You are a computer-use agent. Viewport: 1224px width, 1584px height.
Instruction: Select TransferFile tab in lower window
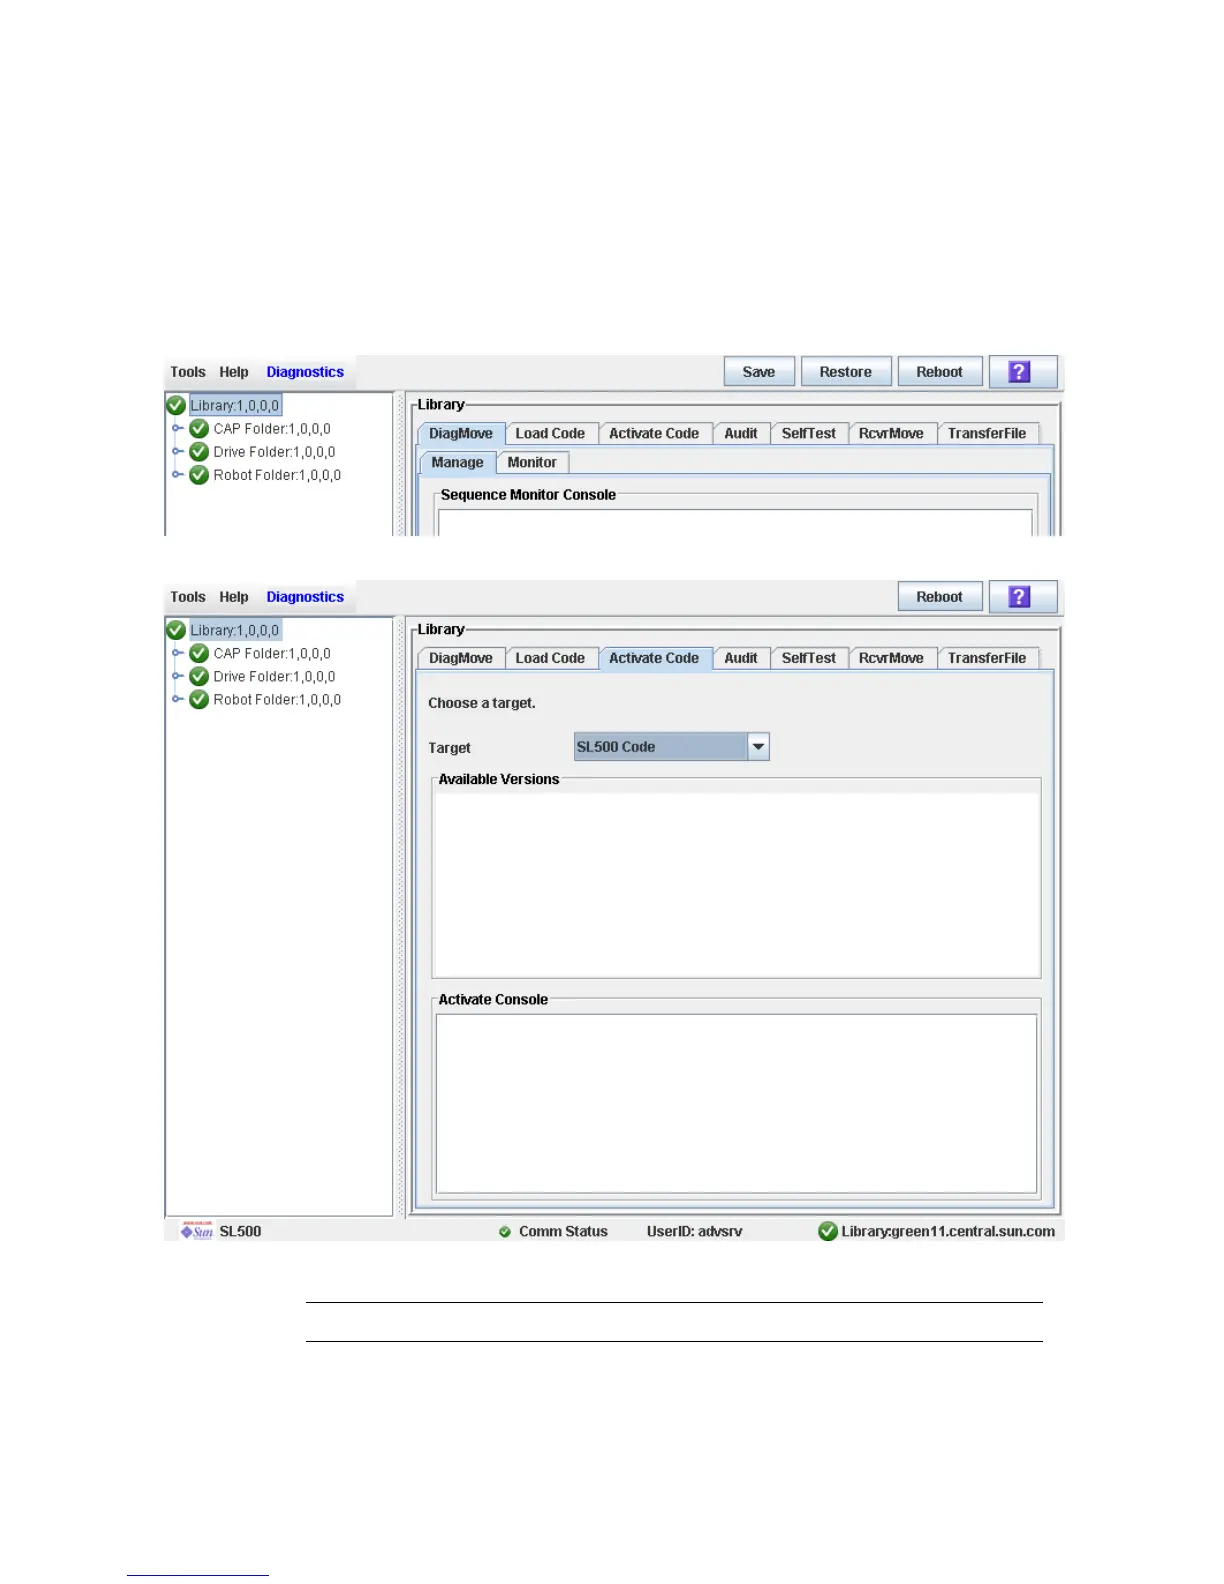point(987,659)
